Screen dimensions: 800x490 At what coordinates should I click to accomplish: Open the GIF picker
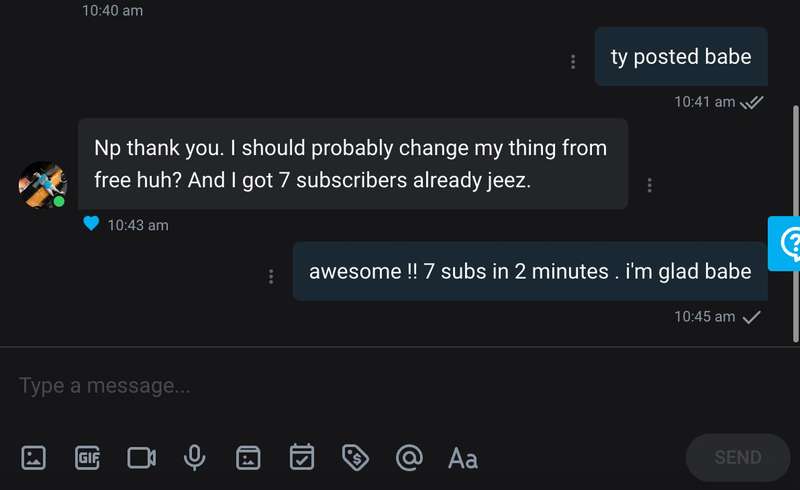click(x=87, y=457)
